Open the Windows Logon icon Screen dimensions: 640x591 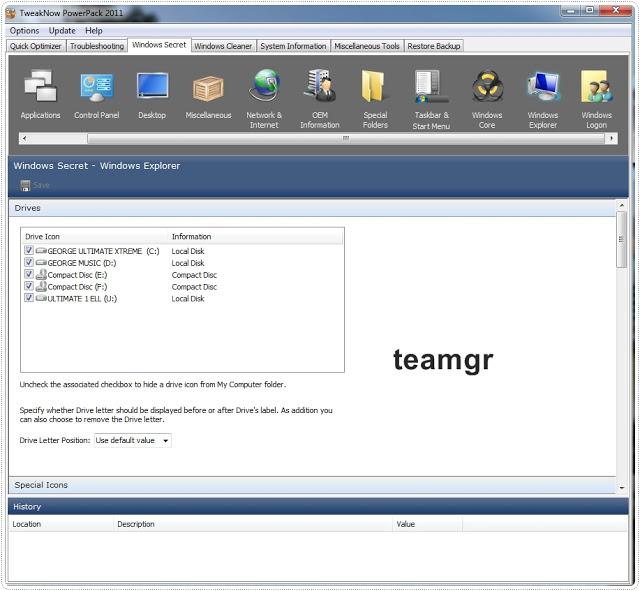[x=596, y=85]
